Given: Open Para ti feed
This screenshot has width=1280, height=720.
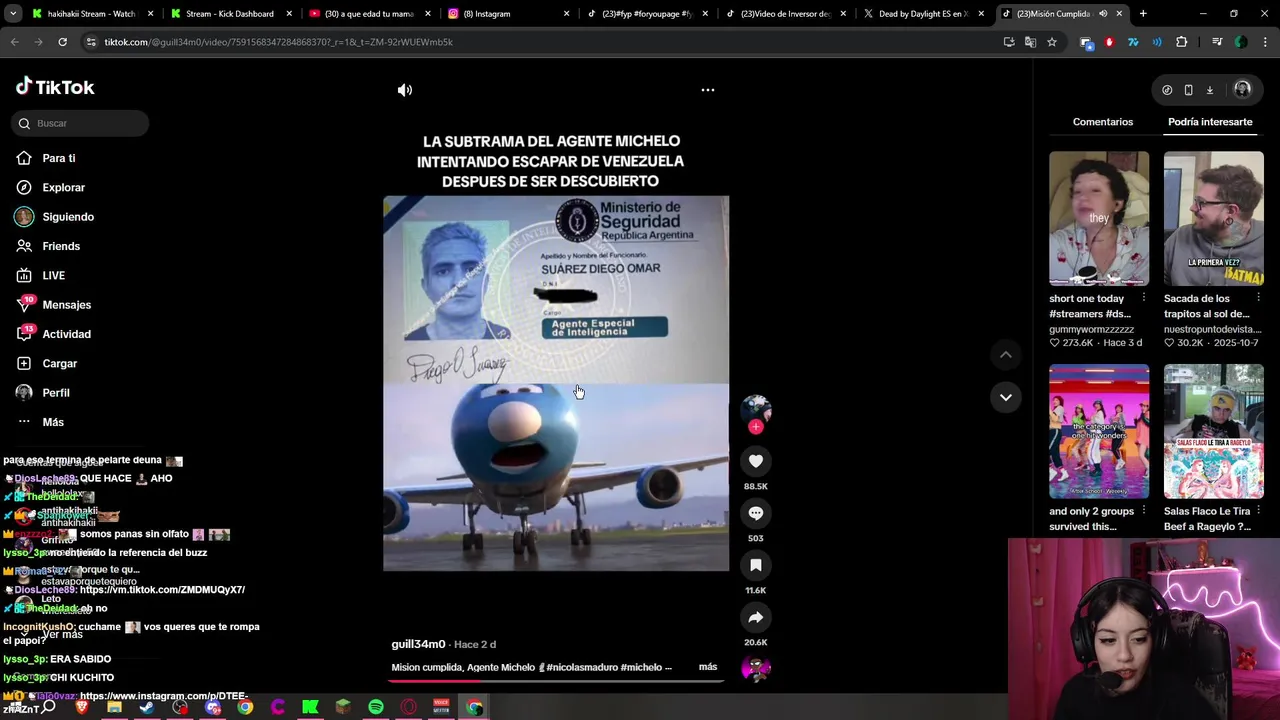Looking at the screenshot, I should point(59,158).
